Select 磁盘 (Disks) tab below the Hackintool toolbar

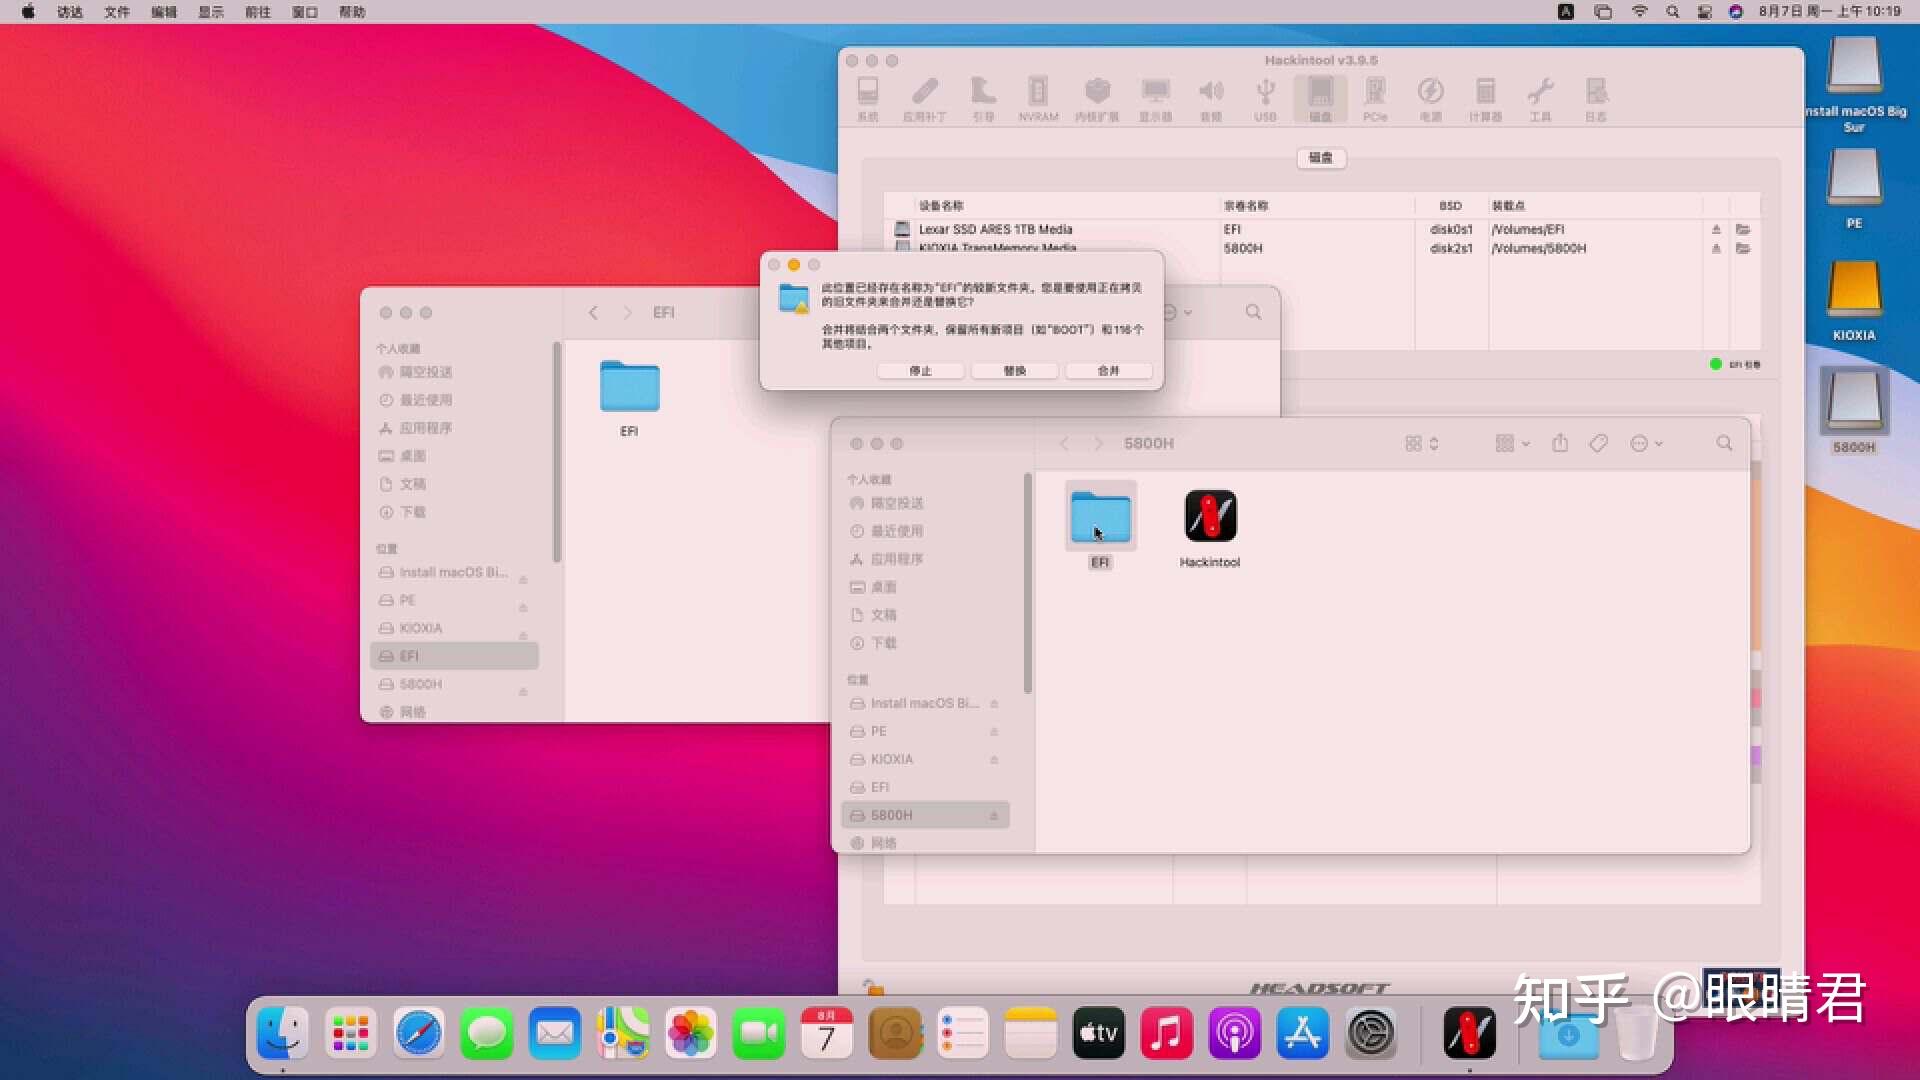[1321, 158]
